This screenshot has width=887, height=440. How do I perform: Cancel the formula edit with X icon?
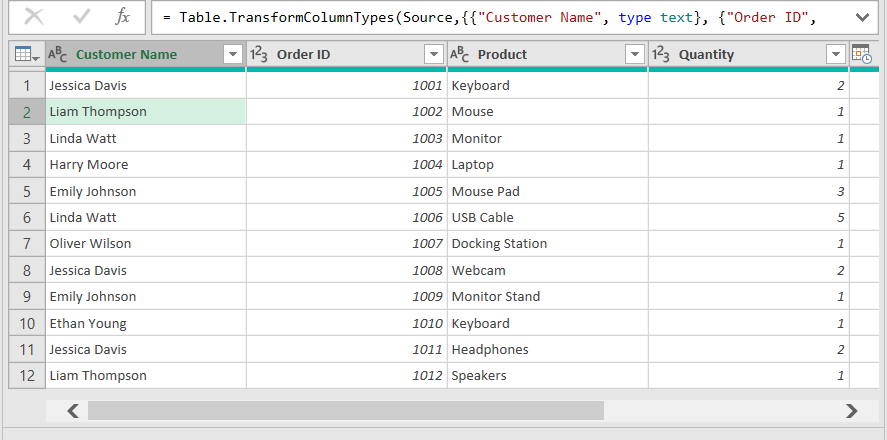(x=34, y=17)
